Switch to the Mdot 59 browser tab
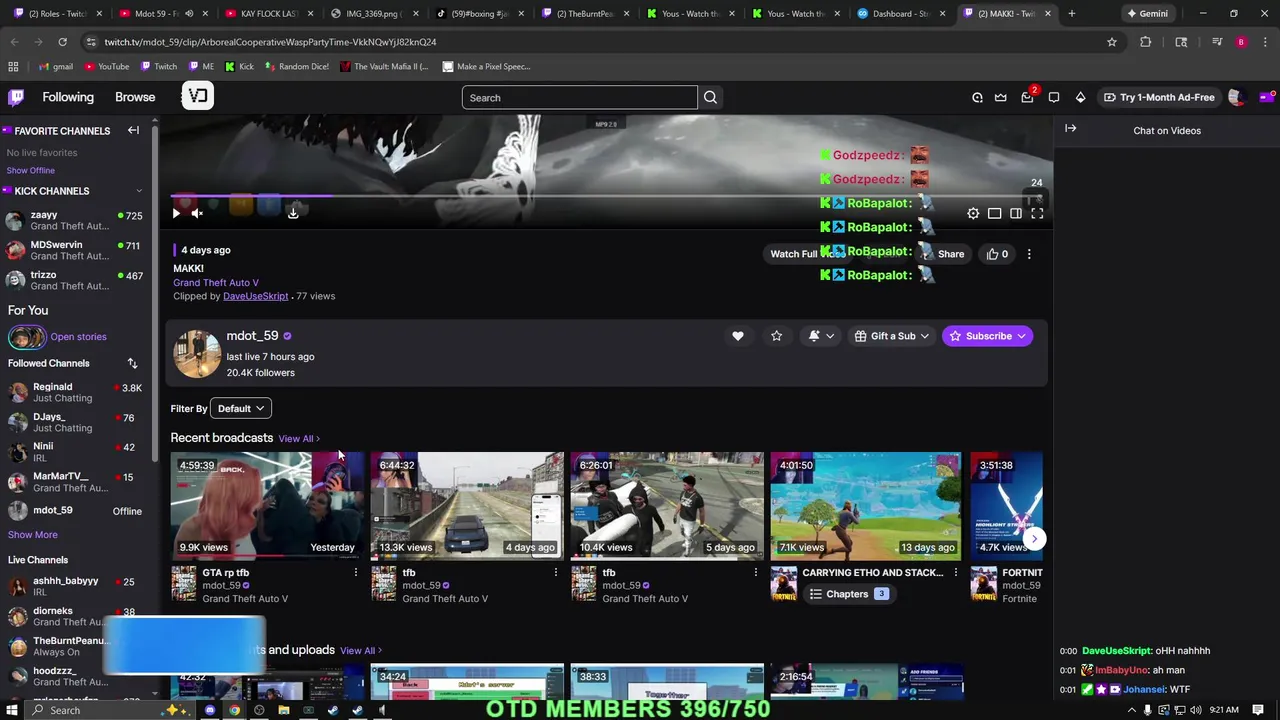 (160, 14)
